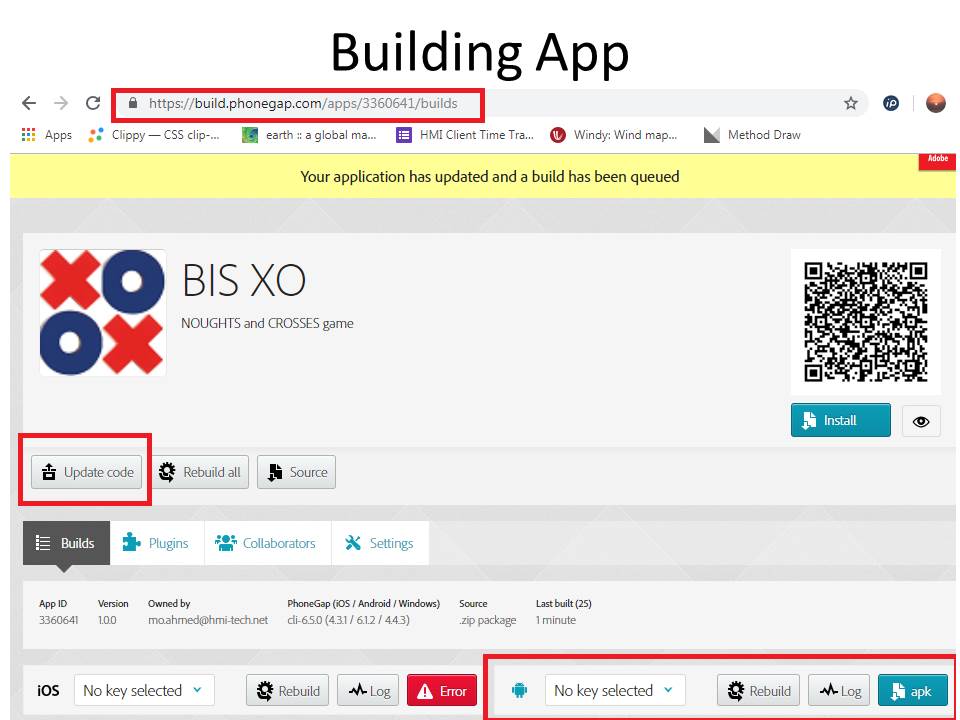The height and width of the screenshot is (720, 960).
Task: Toggle app visibility with eye button
Action: (x=921, y=421)
